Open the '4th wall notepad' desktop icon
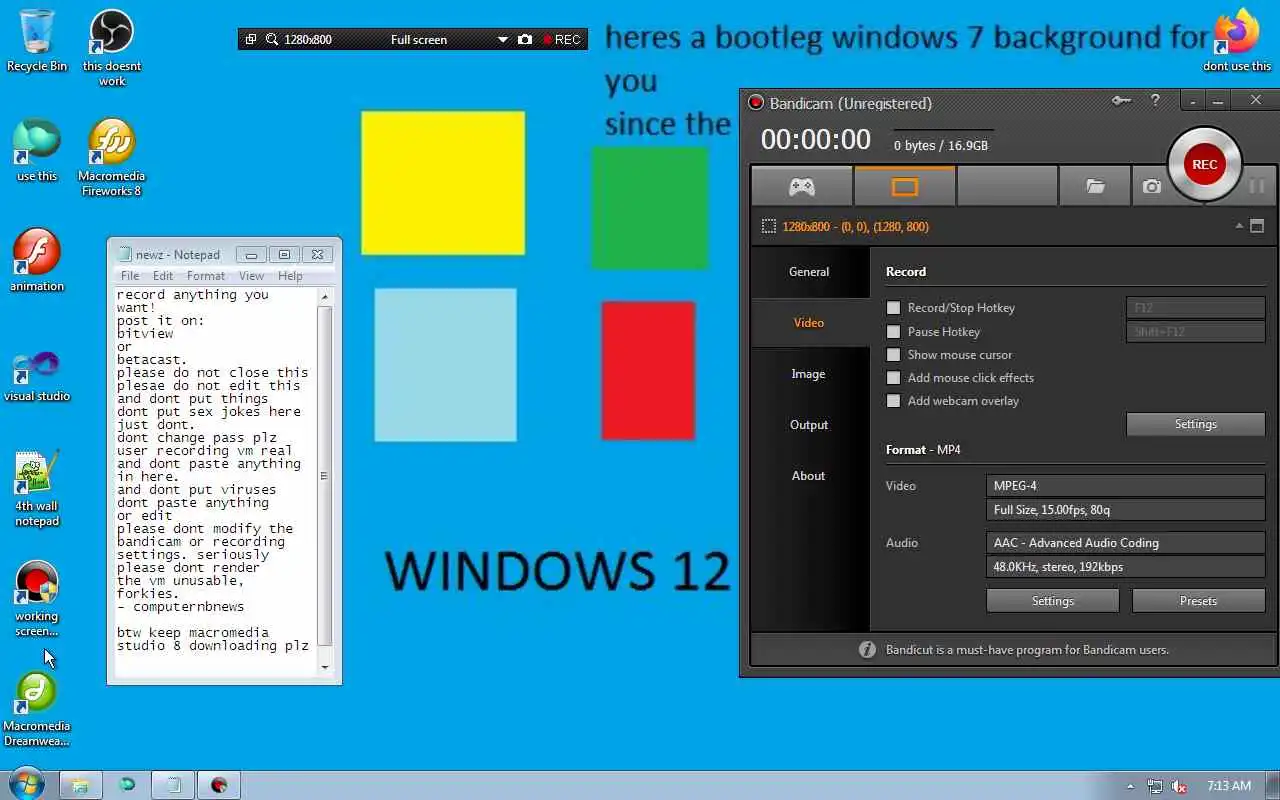The width and height of the screenshot is (1280, 800). pyautogui.click(x=37, y=487)
